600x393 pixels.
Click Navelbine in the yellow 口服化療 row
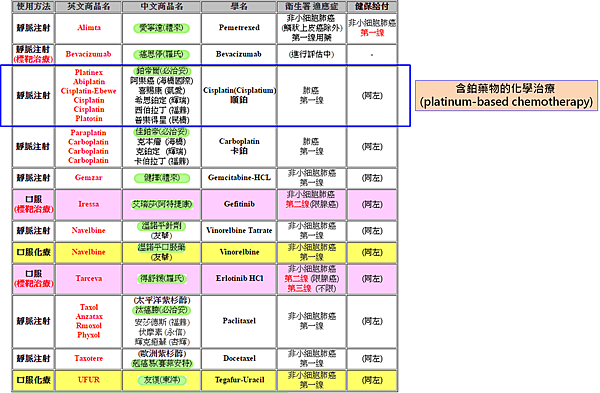[x=88, y=252]
